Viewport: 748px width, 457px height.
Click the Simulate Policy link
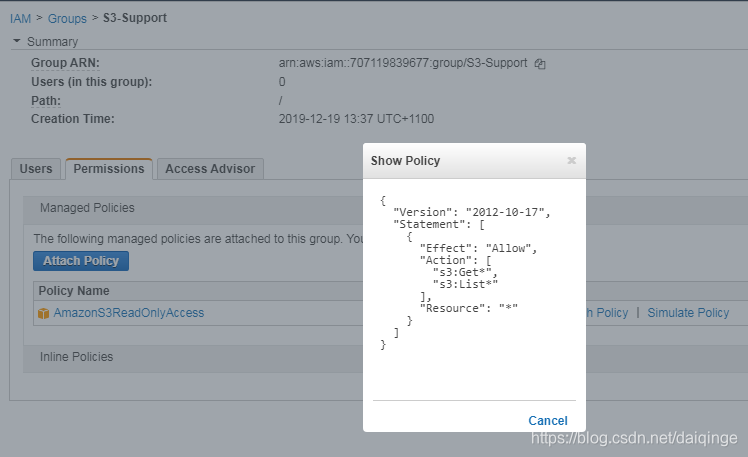pos(688,313)
